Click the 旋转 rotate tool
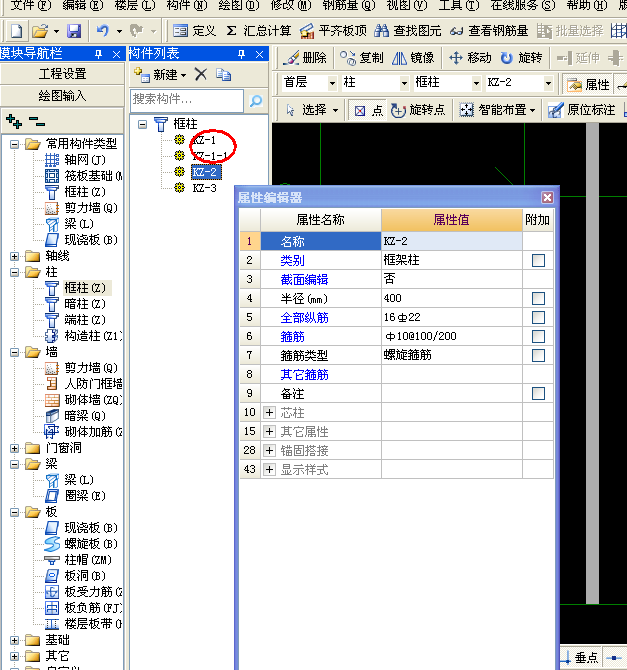 521,58
